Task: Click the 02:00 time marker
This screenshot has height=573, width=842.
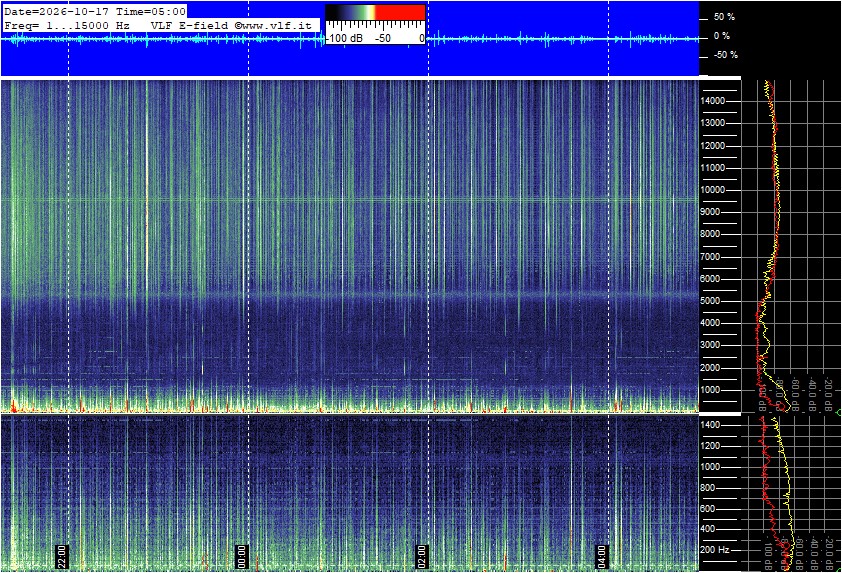Action: tap(422, 557)
